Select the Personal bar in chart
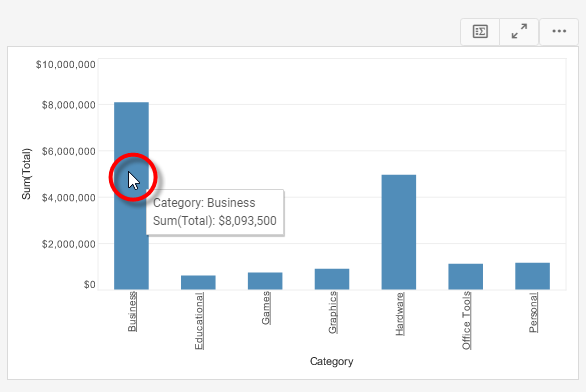Image resolution: width=586 pixels, height=392 pixels. [x=533, y=276]
